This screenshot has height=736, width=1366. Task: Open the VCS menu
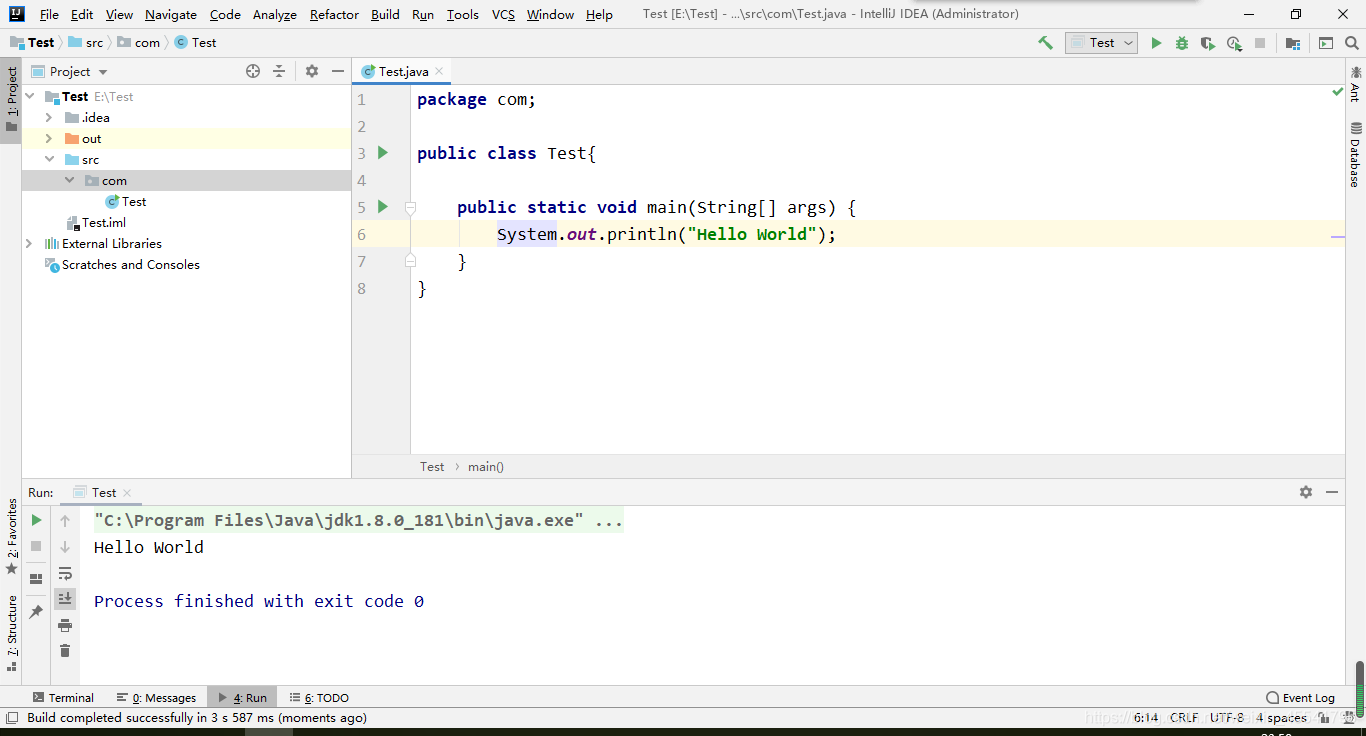tap(503, 15)
